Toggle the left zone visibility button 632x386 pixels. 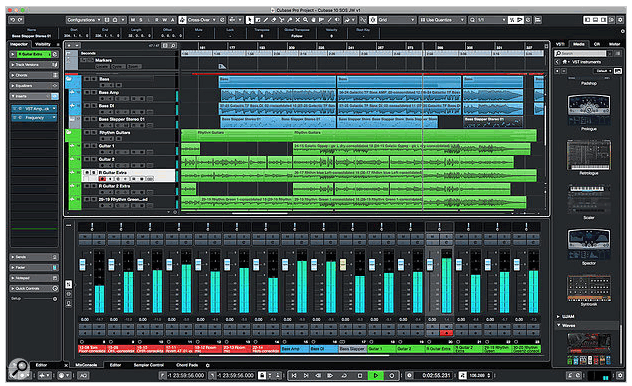pos(587,19)
